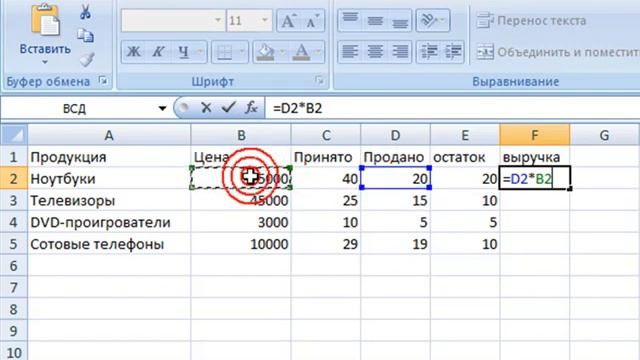
Task: Select column C header
Action: (326, 135)
